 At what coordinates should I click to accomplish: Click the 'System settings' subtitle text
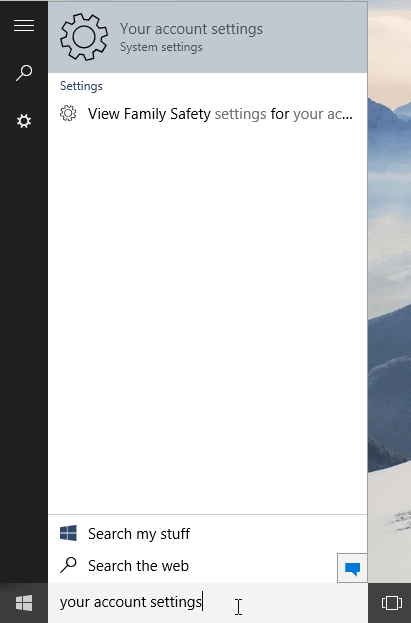pos(161,47)
